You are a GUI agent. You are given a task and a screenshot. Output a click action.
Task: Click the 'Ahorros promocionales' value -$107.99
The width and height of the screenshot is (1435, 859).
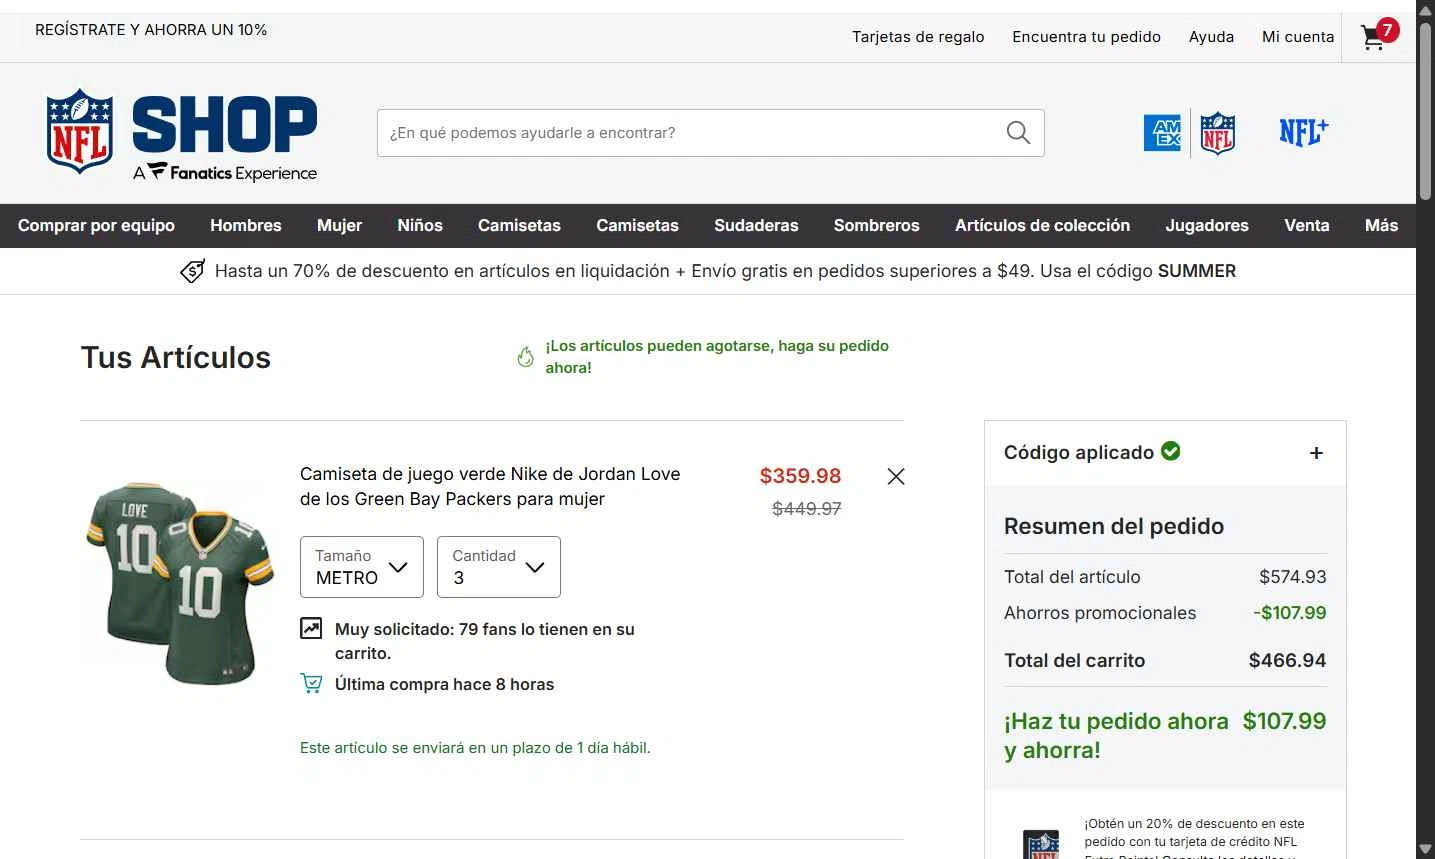pos(1289,613)
